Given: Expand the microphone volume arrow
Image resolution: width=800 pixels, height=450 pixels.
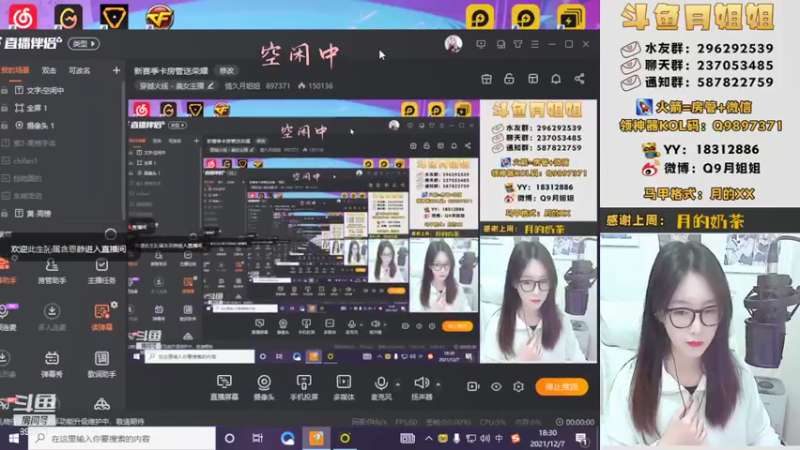Looking at the screenshot, I should 397,384.
